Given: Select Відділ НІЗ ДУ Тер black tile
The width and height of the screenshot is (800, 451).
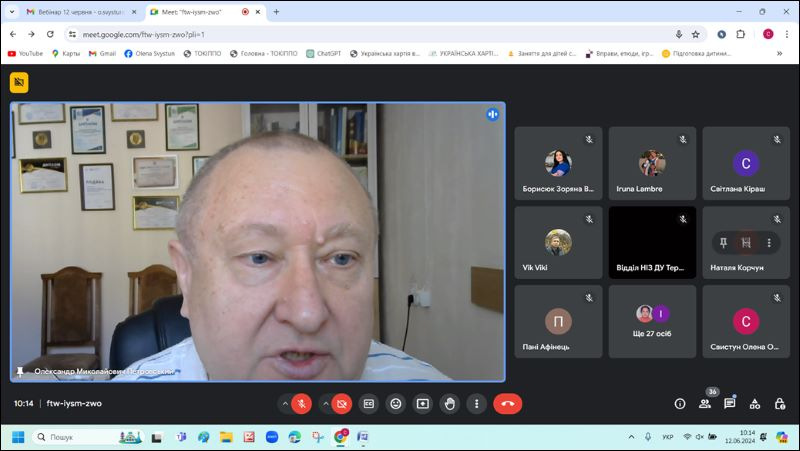Looking at the screenshot, I should (x=652, y=242).
